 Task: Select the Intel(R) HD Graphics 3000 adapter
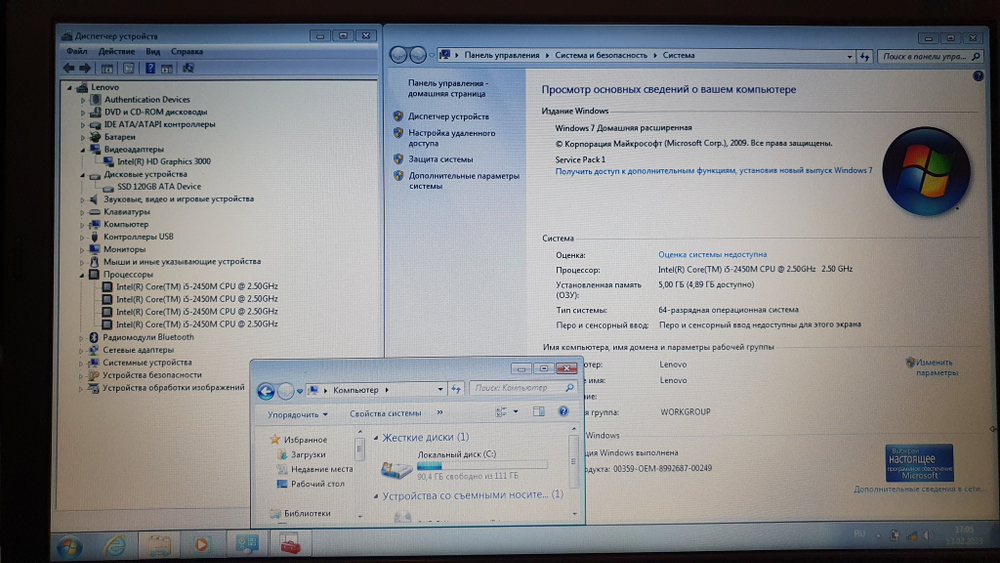point(164,161)
